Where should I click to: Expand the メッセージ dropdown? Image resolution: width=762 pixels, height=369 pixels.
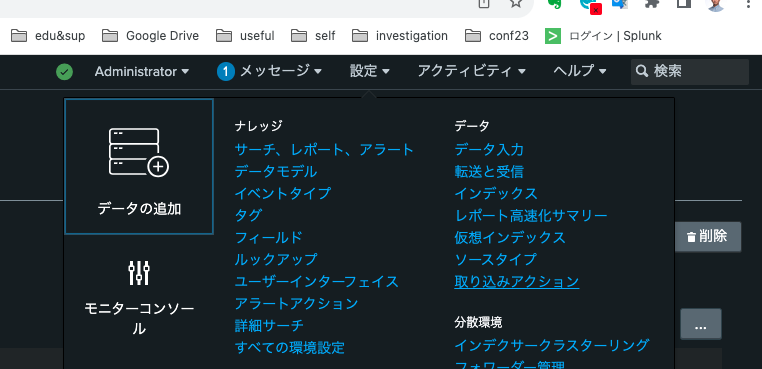coord(281,72)
